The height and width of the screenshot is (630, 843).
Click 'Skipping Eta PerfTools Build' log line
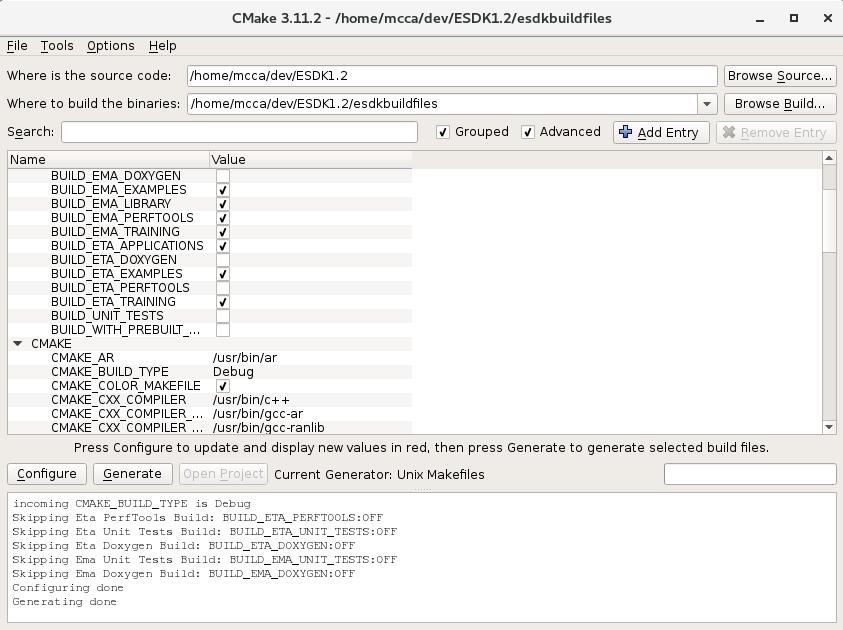[197, 518]
